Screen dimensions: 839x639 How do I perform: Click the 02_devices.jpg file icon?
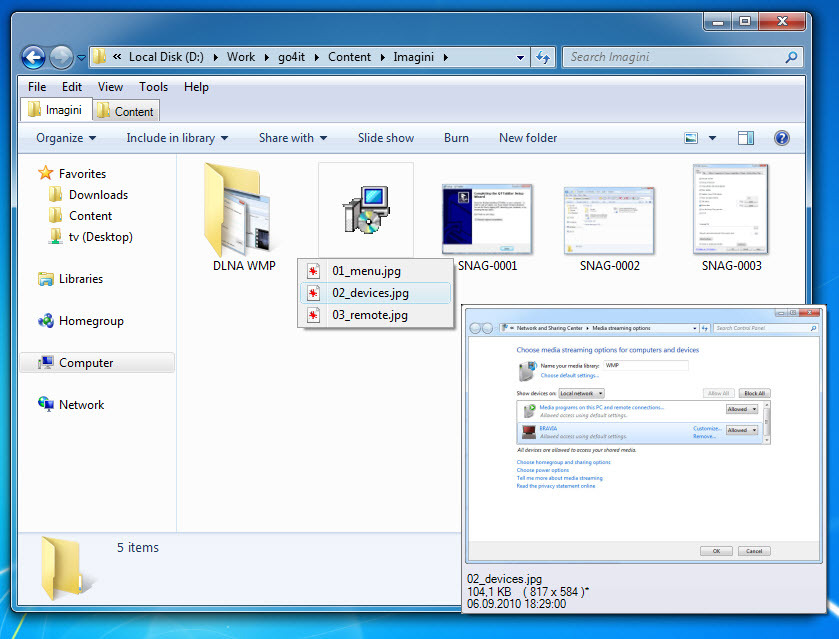click(x=314, y=293)
